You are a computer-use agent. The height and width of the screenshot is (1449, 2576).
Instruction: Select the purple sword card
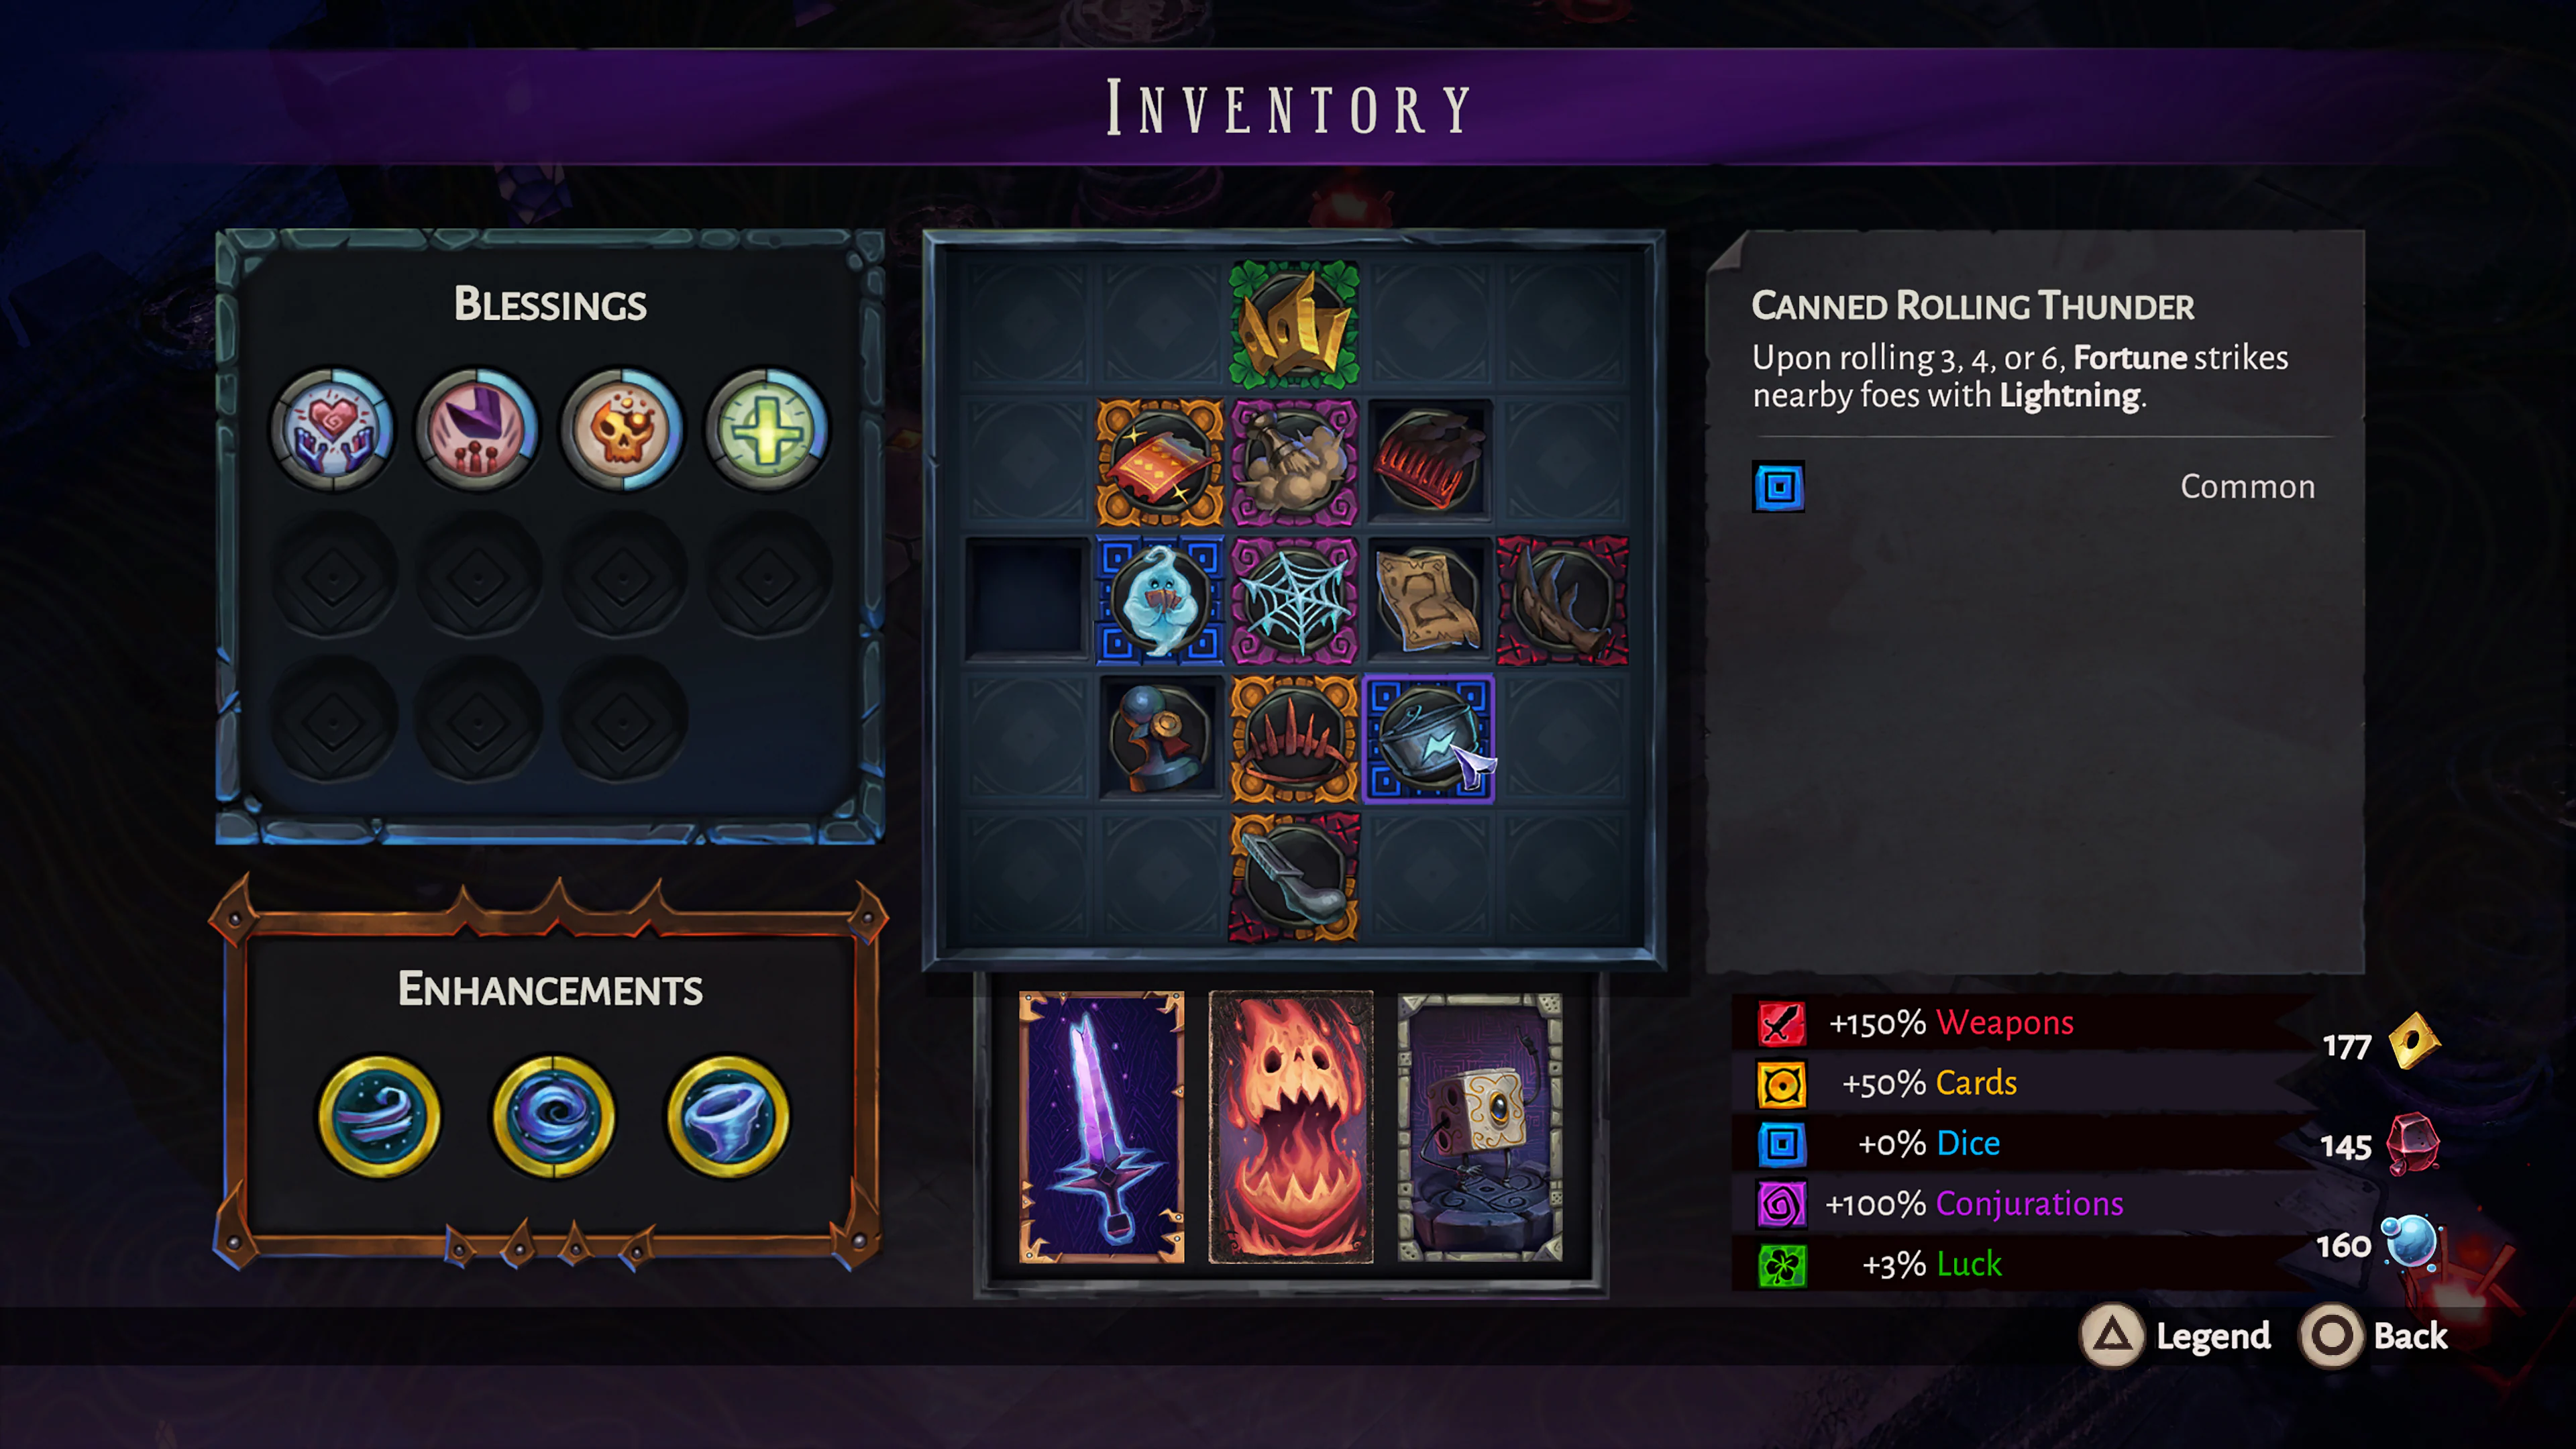click(x=1101, y=1127)
